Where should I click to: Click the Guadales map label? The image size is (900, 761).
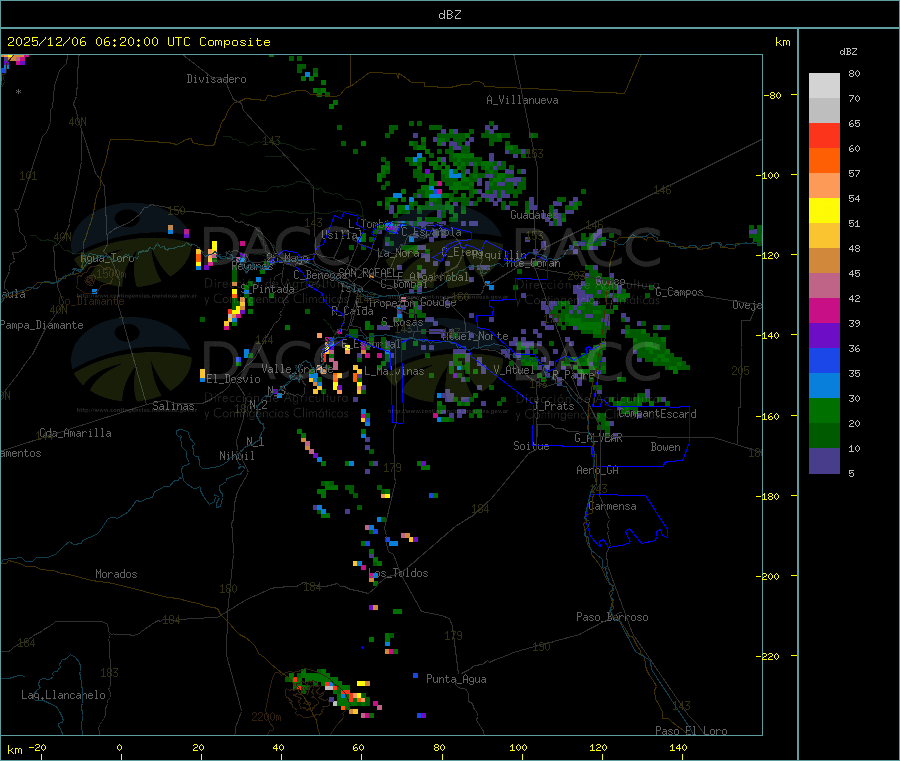[533, 215]
